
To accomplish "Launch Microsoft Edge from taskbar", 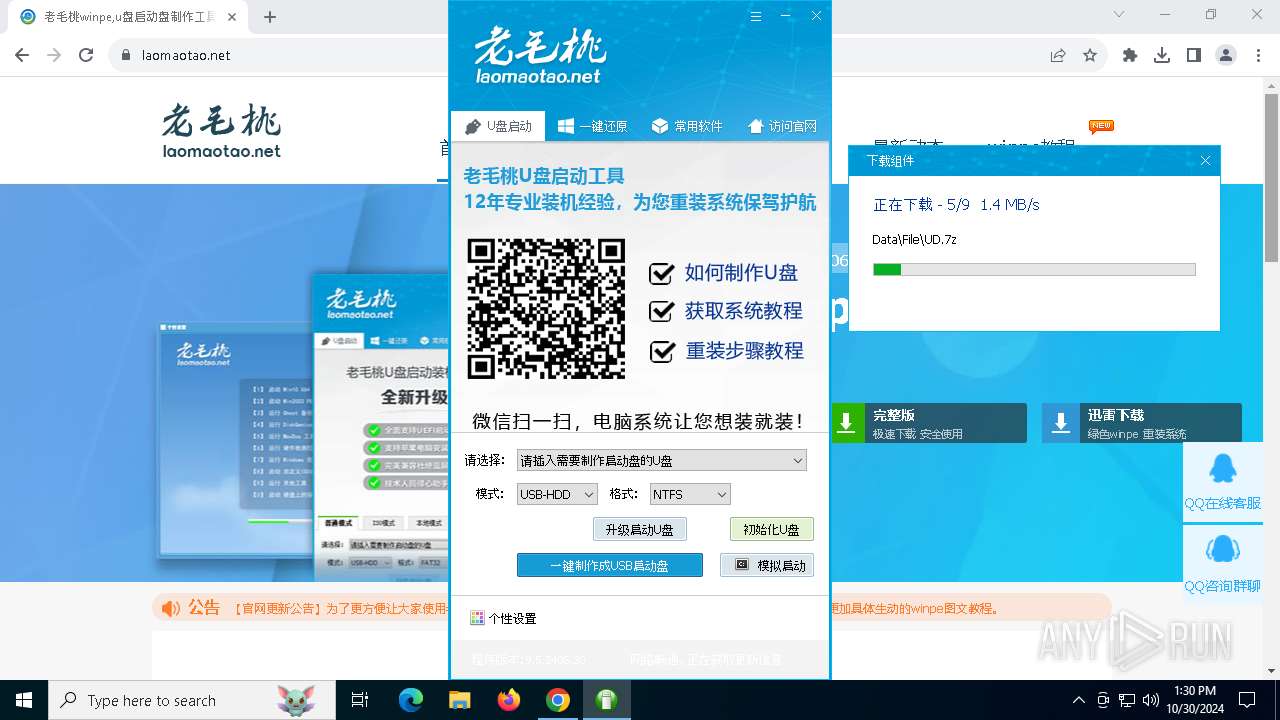I will pyautogui.click(x=411, y=700).
